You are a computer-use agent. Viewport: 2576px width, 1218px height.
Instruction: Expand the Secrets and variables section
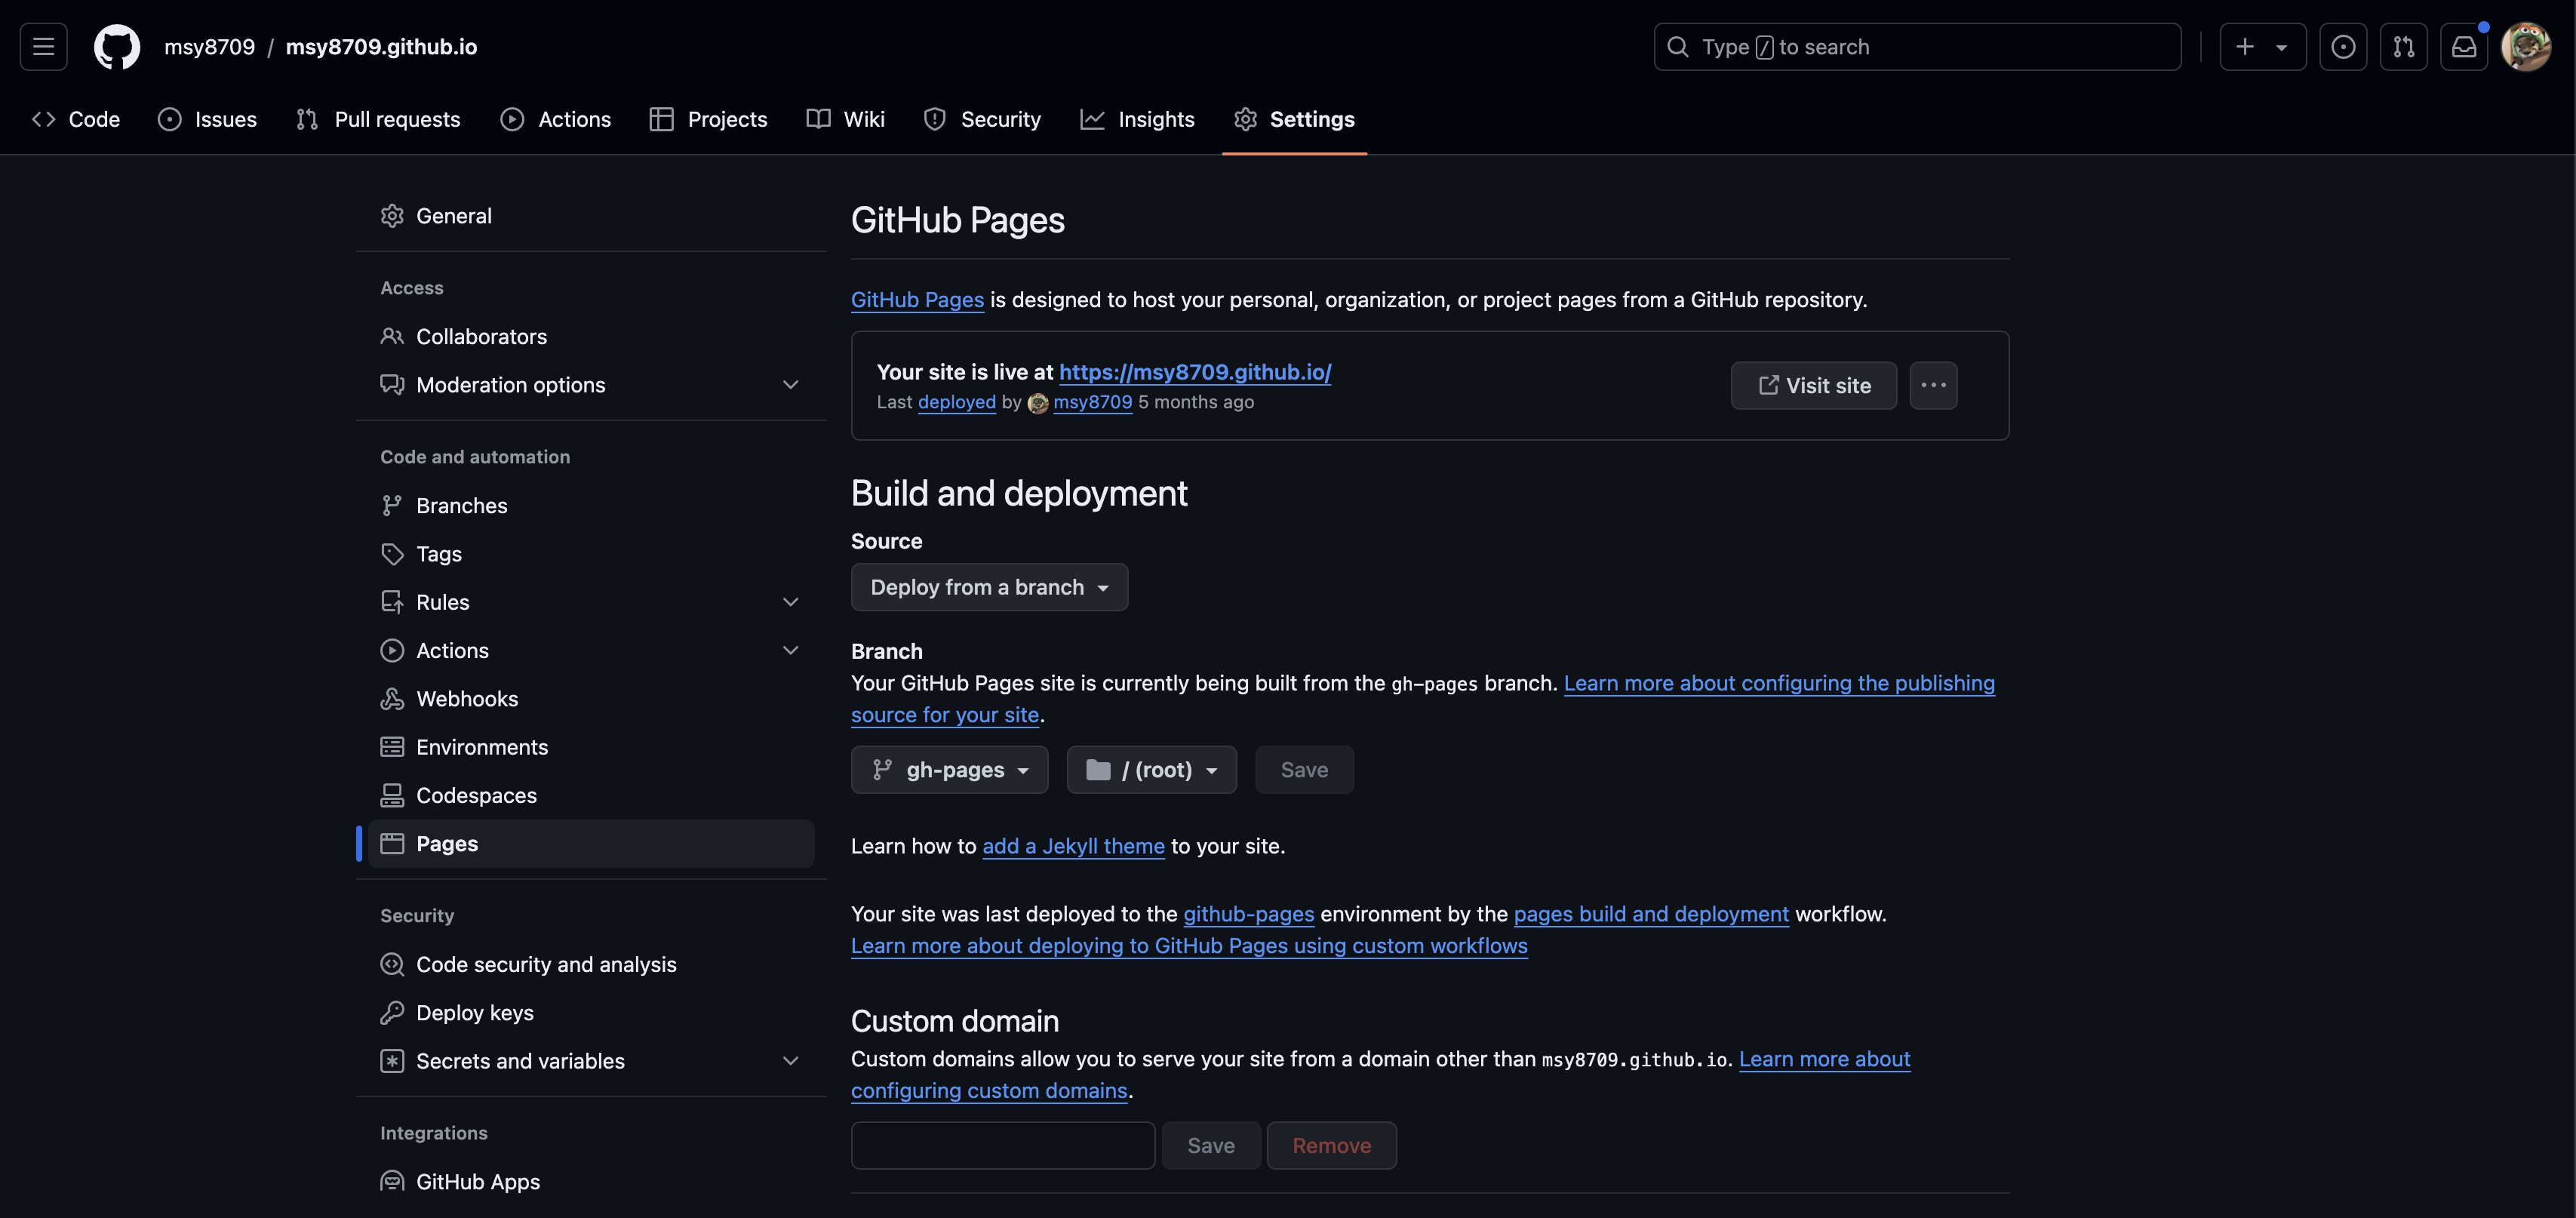coord(790,1061)
